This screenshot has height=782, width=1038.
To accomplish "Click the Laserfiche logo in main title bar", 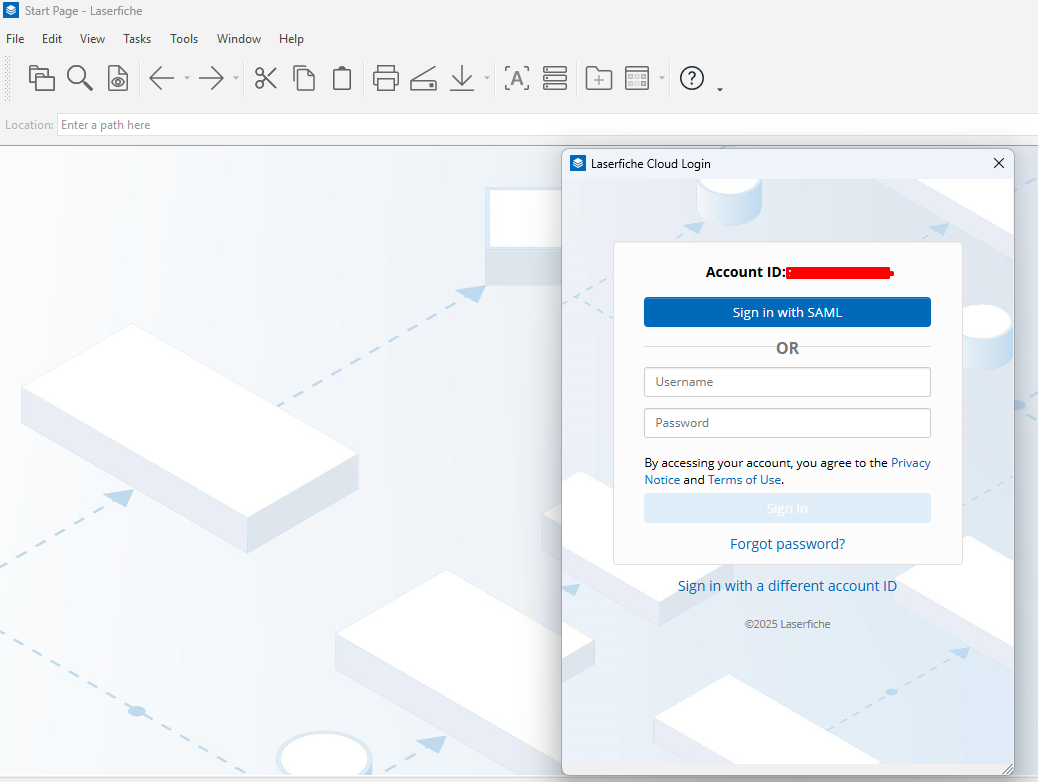I will 11,11.
